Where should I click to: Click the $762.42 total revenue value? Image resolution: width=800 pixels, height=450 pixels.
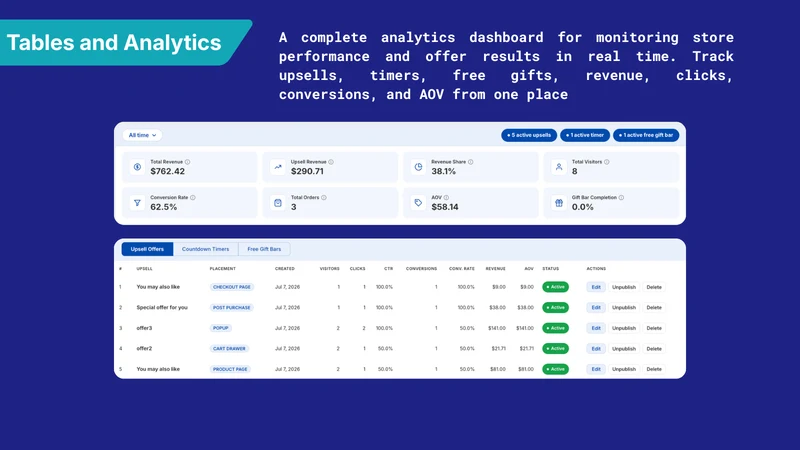coord(168,171)
